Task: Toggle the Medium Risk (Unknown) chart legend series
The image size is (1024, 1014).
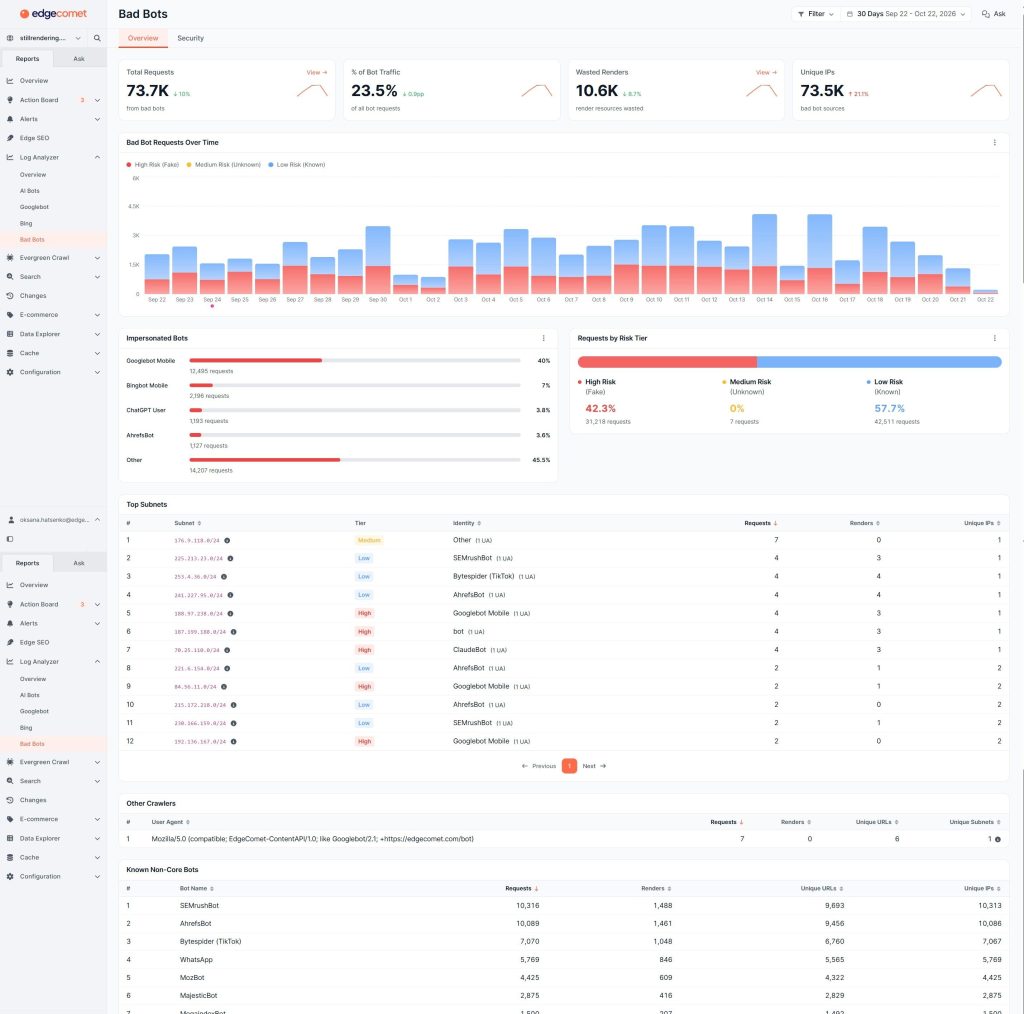Action: [223, 165]
